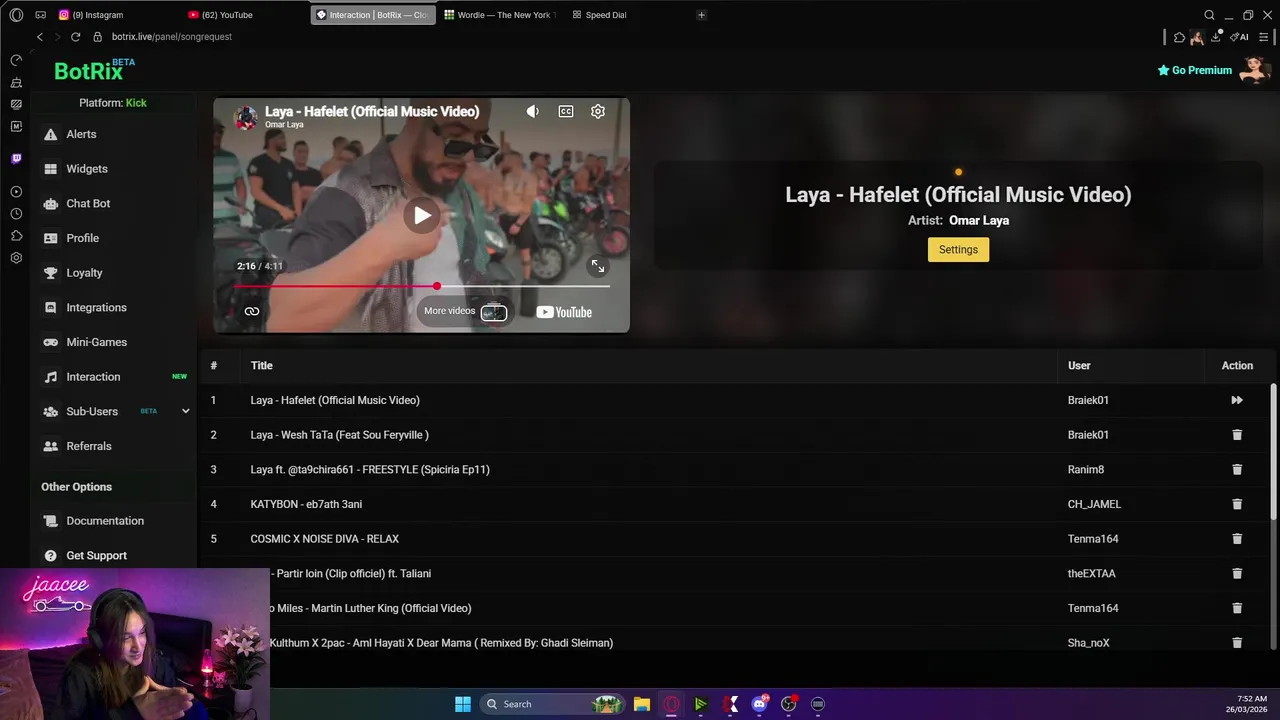Viewport: 1280px width, 720px height.
Task: Remove the COSMIC X NOISE DIVA - RELAX request
Action: tap(1237, 539)
